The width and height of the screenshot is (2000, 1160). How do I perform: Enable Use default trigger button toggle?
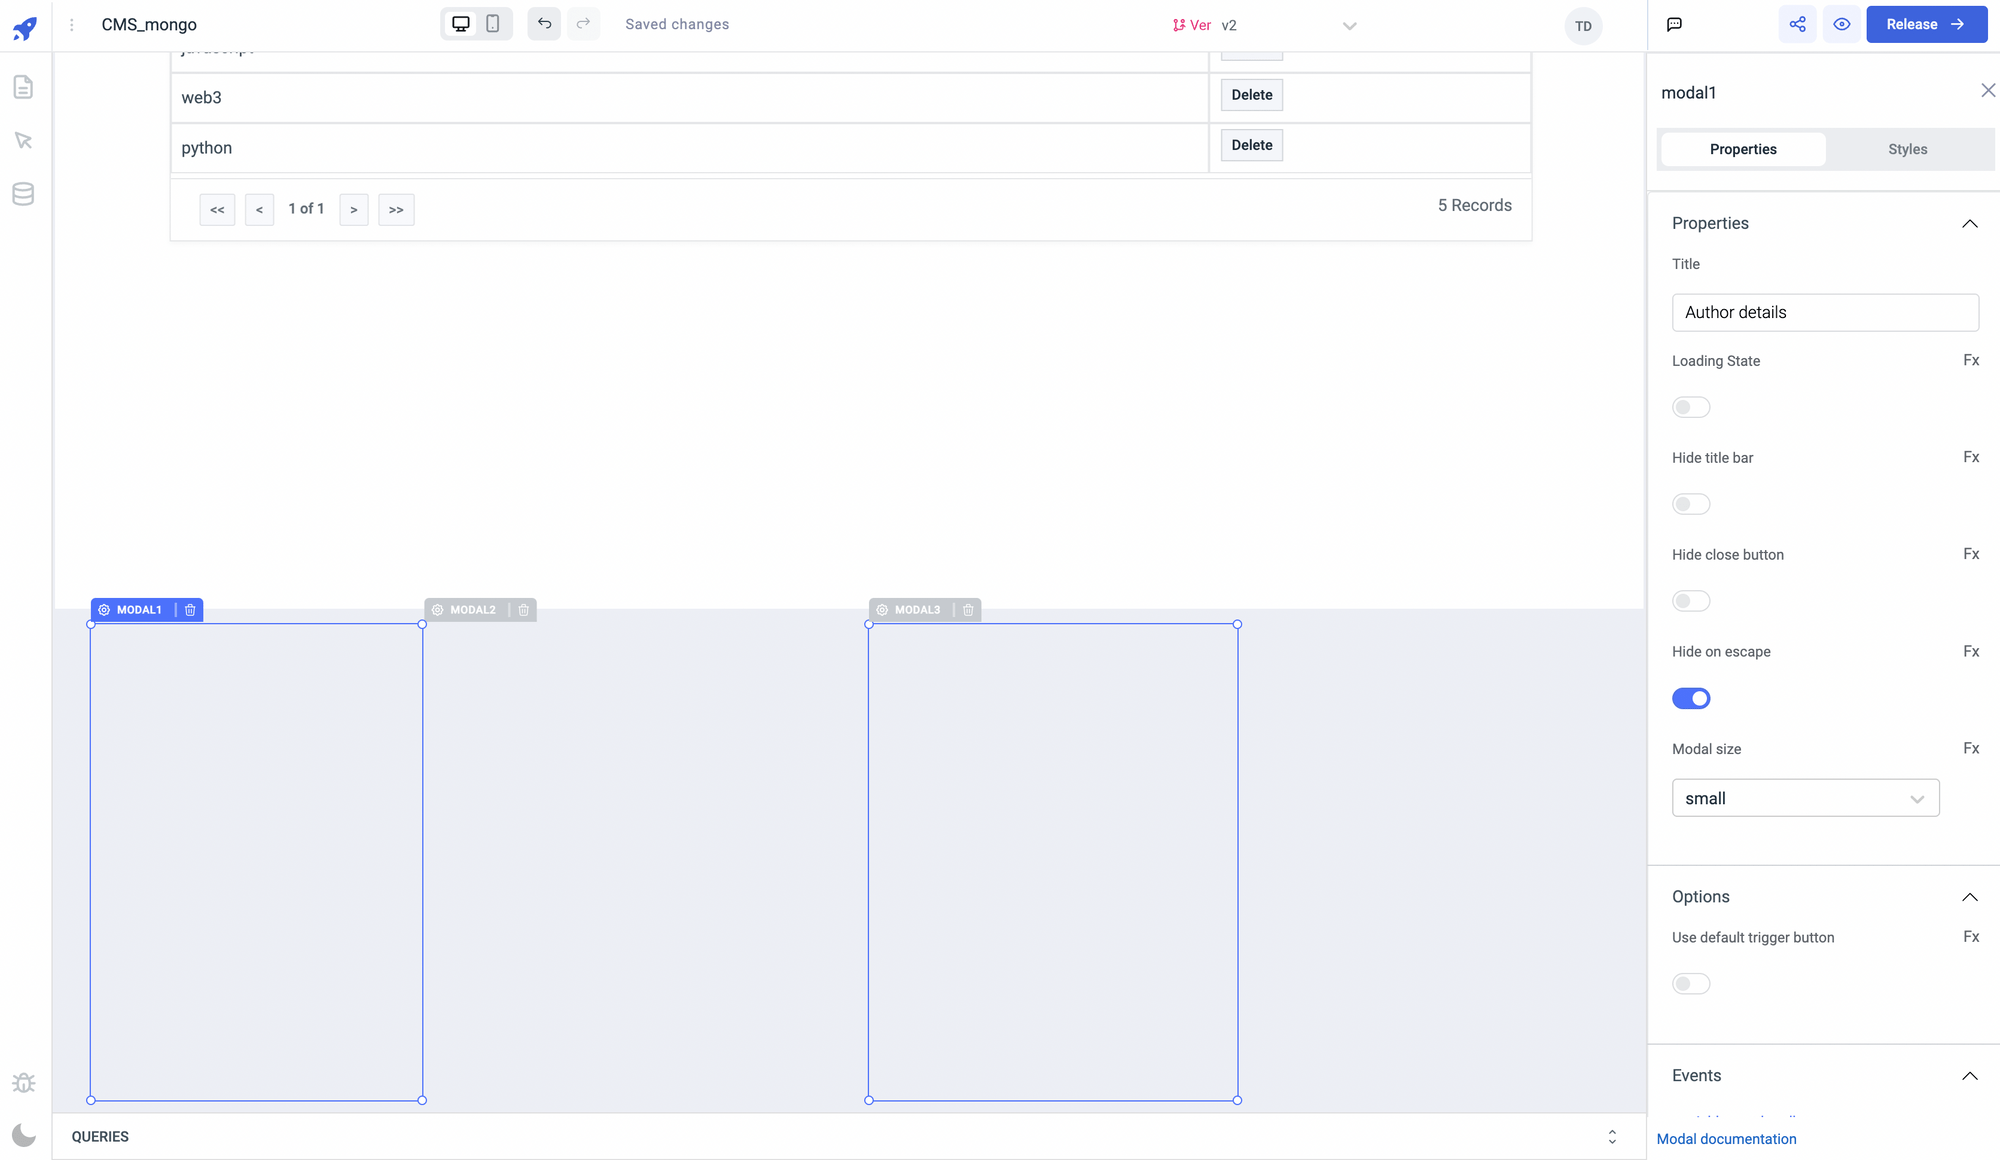(1691, 984)
